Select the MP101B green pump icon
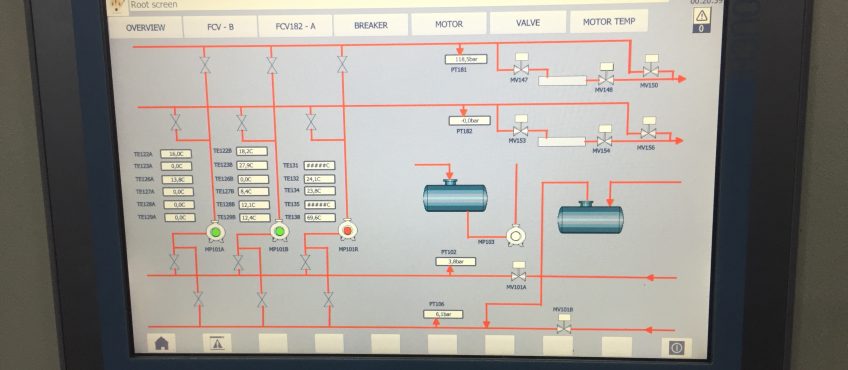The height and width of the screenshot is (370, 848). (280, 232)
